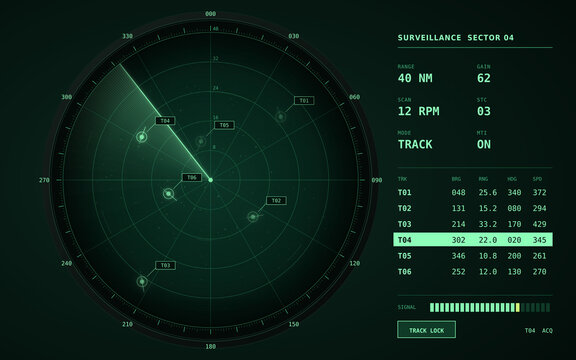576x360 pixels.
Task: Click the 000 bearing label on bezel
Action: 210,14
